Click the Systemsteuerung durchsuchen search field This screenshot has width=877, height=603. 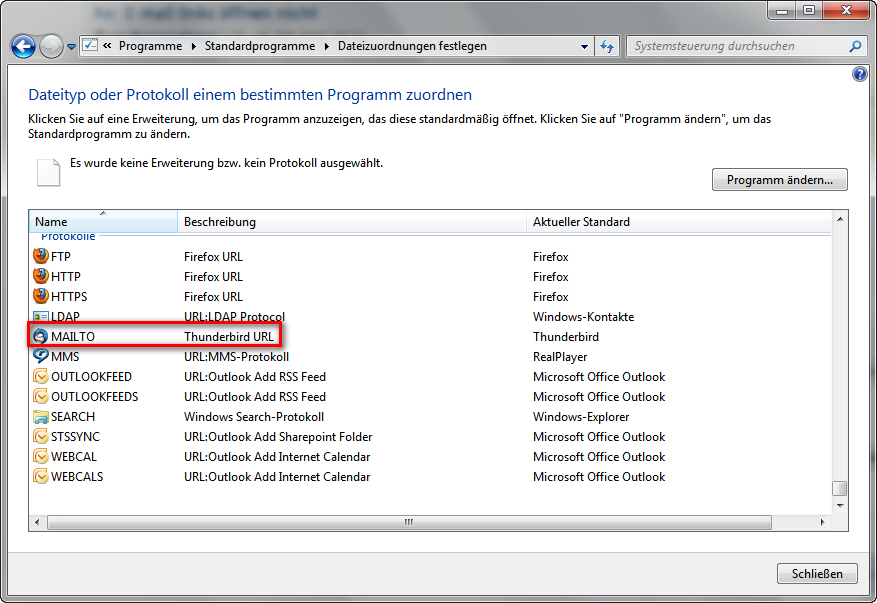pyautogui.click(x=738, y=46)
